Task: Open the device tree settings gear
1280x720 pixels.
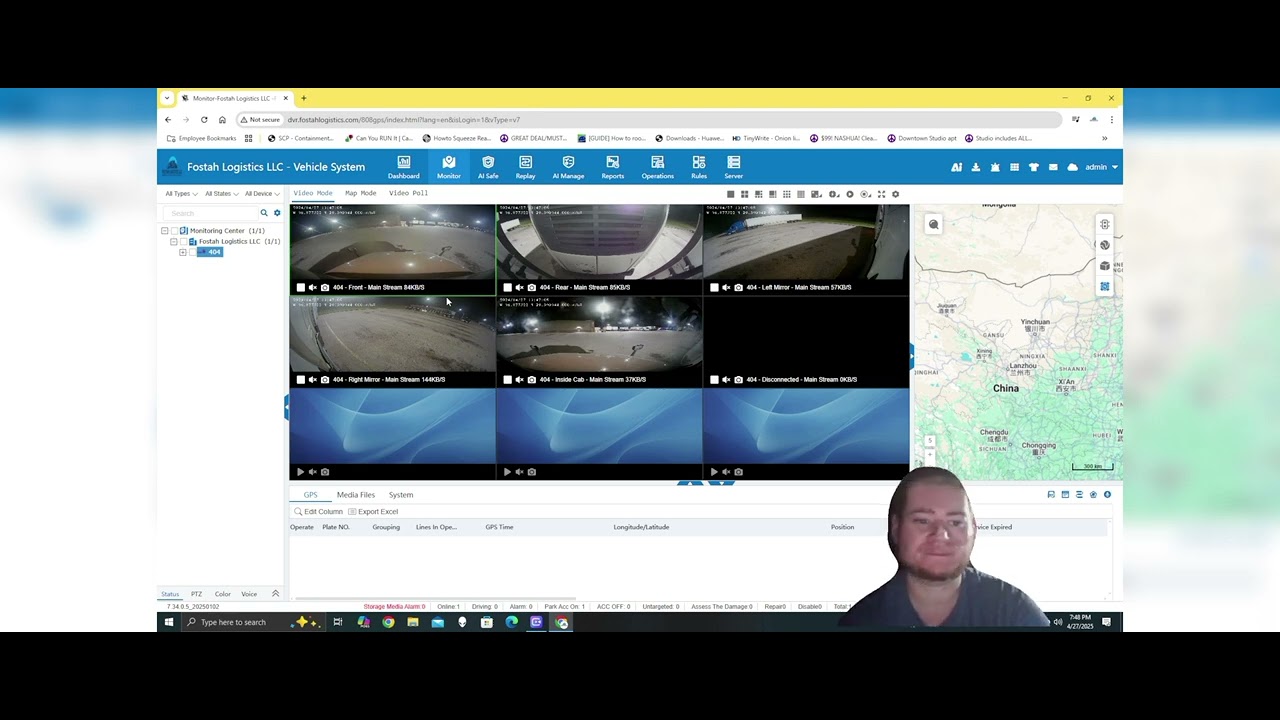Action: [x=277, y=213]
